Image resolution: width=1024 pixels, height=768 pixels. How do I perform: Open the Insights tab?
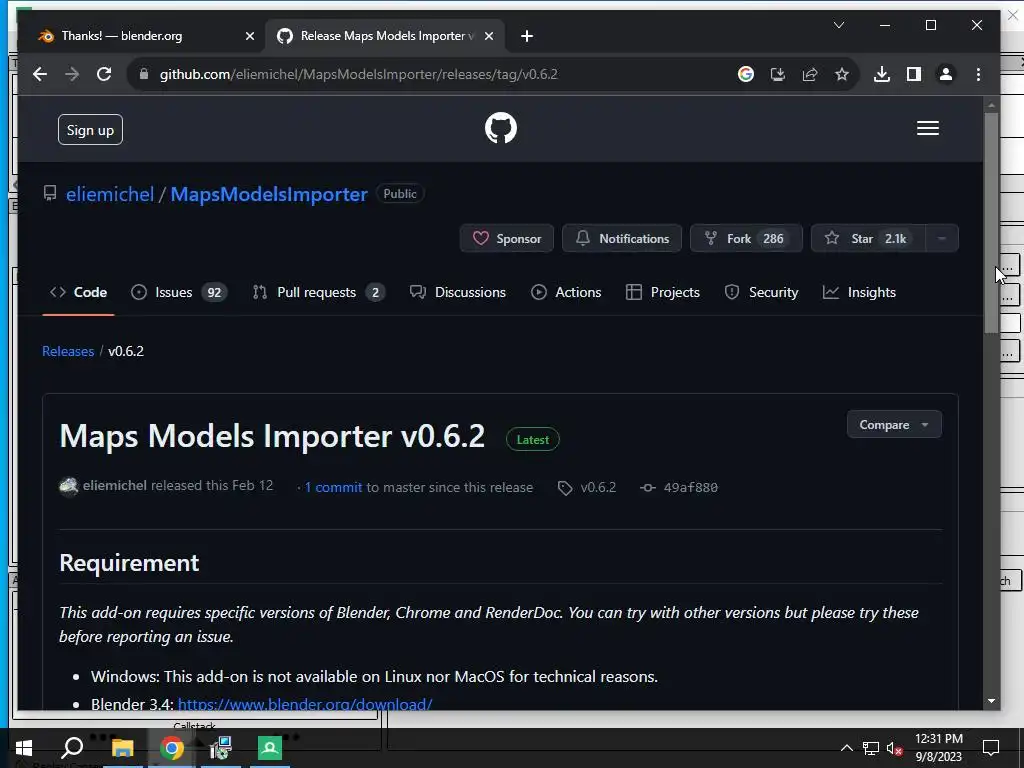(x=859, y=293)
